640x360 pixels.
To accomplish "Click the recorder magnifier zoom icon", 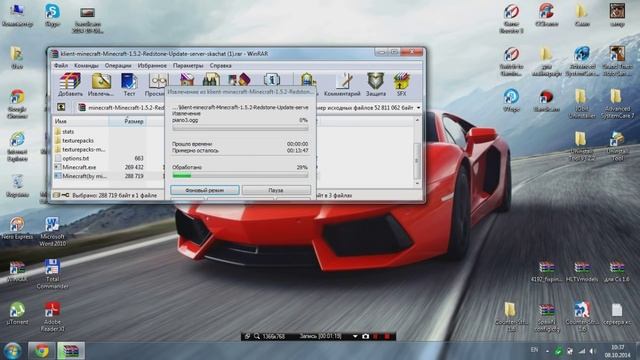I will pyautogui.click(x=257, y=336).
